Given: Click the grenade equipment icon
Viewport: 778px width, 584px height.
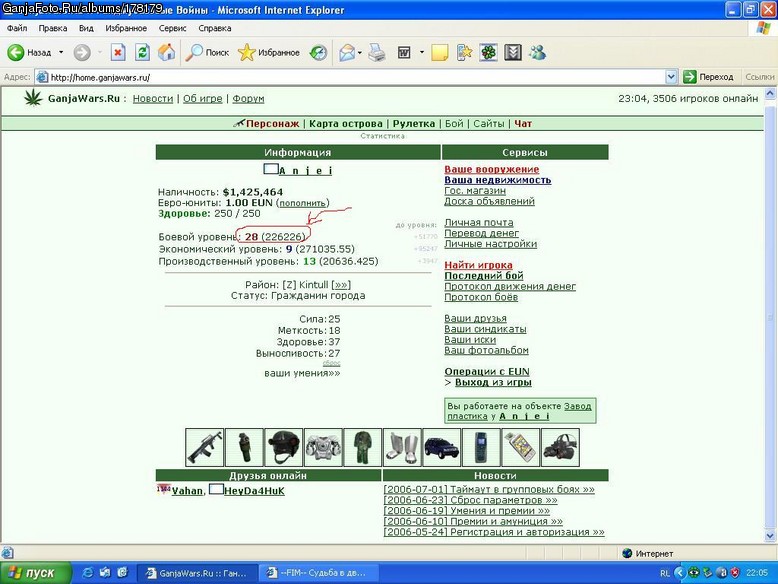Looking at the screenshot, I should [x=244, y=448].
